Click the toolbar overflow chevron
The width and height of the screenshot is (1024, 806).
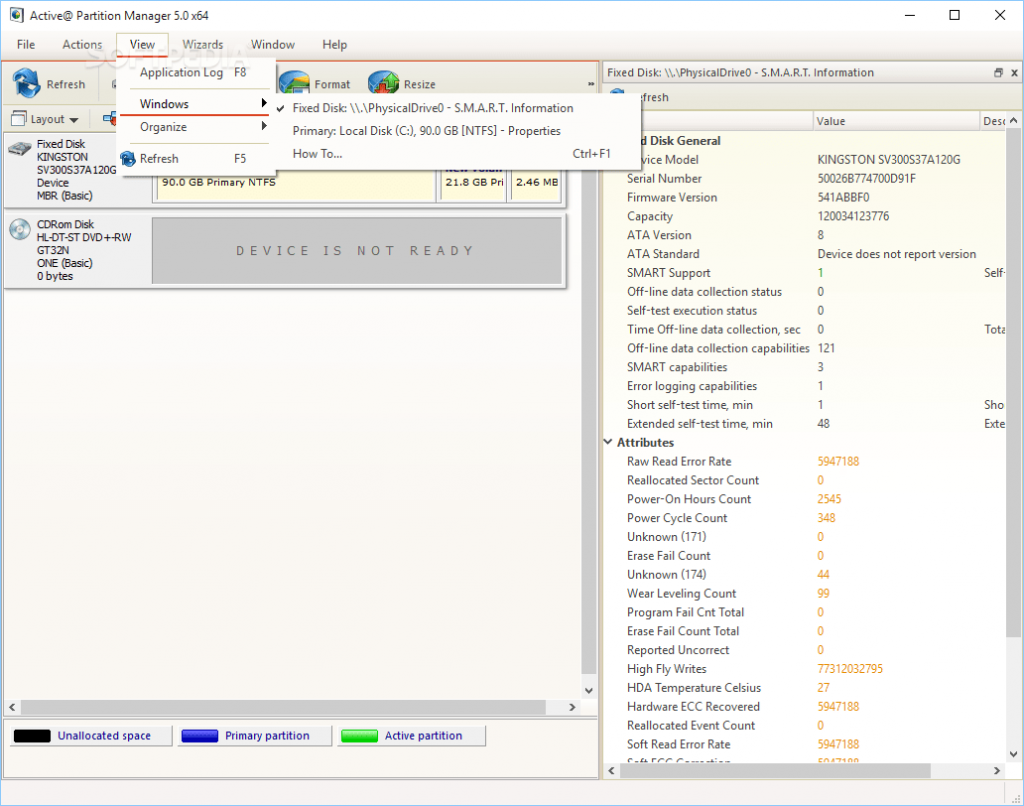pyautogui.click(x=590, y=84)
